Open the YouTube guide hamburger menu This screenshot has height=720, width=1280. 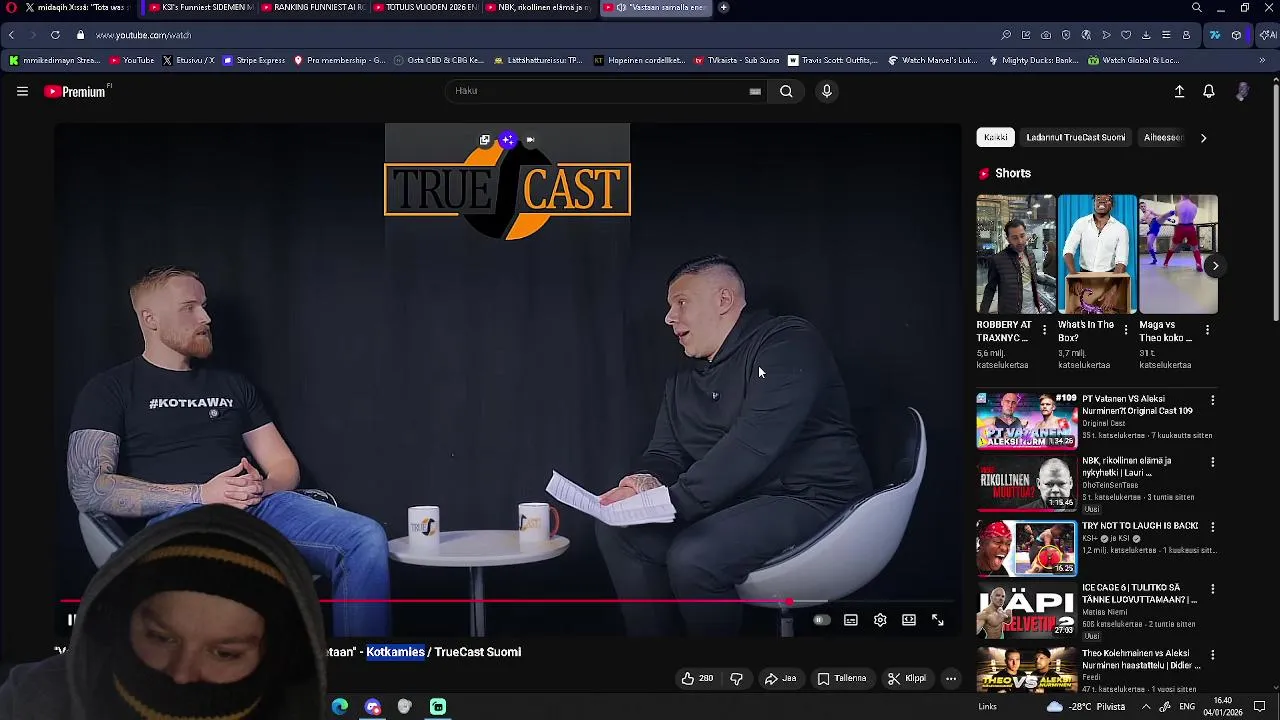[x=22, y=91]
